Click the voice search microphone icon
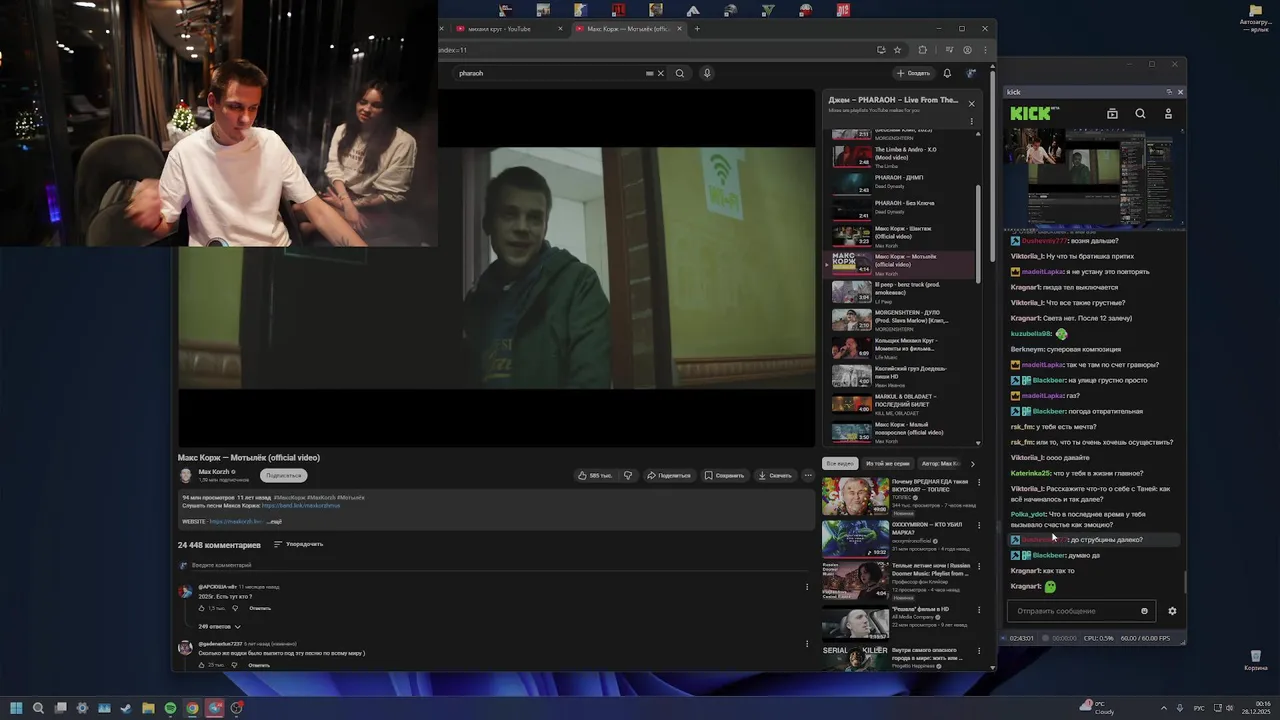 tap(707, 73)
